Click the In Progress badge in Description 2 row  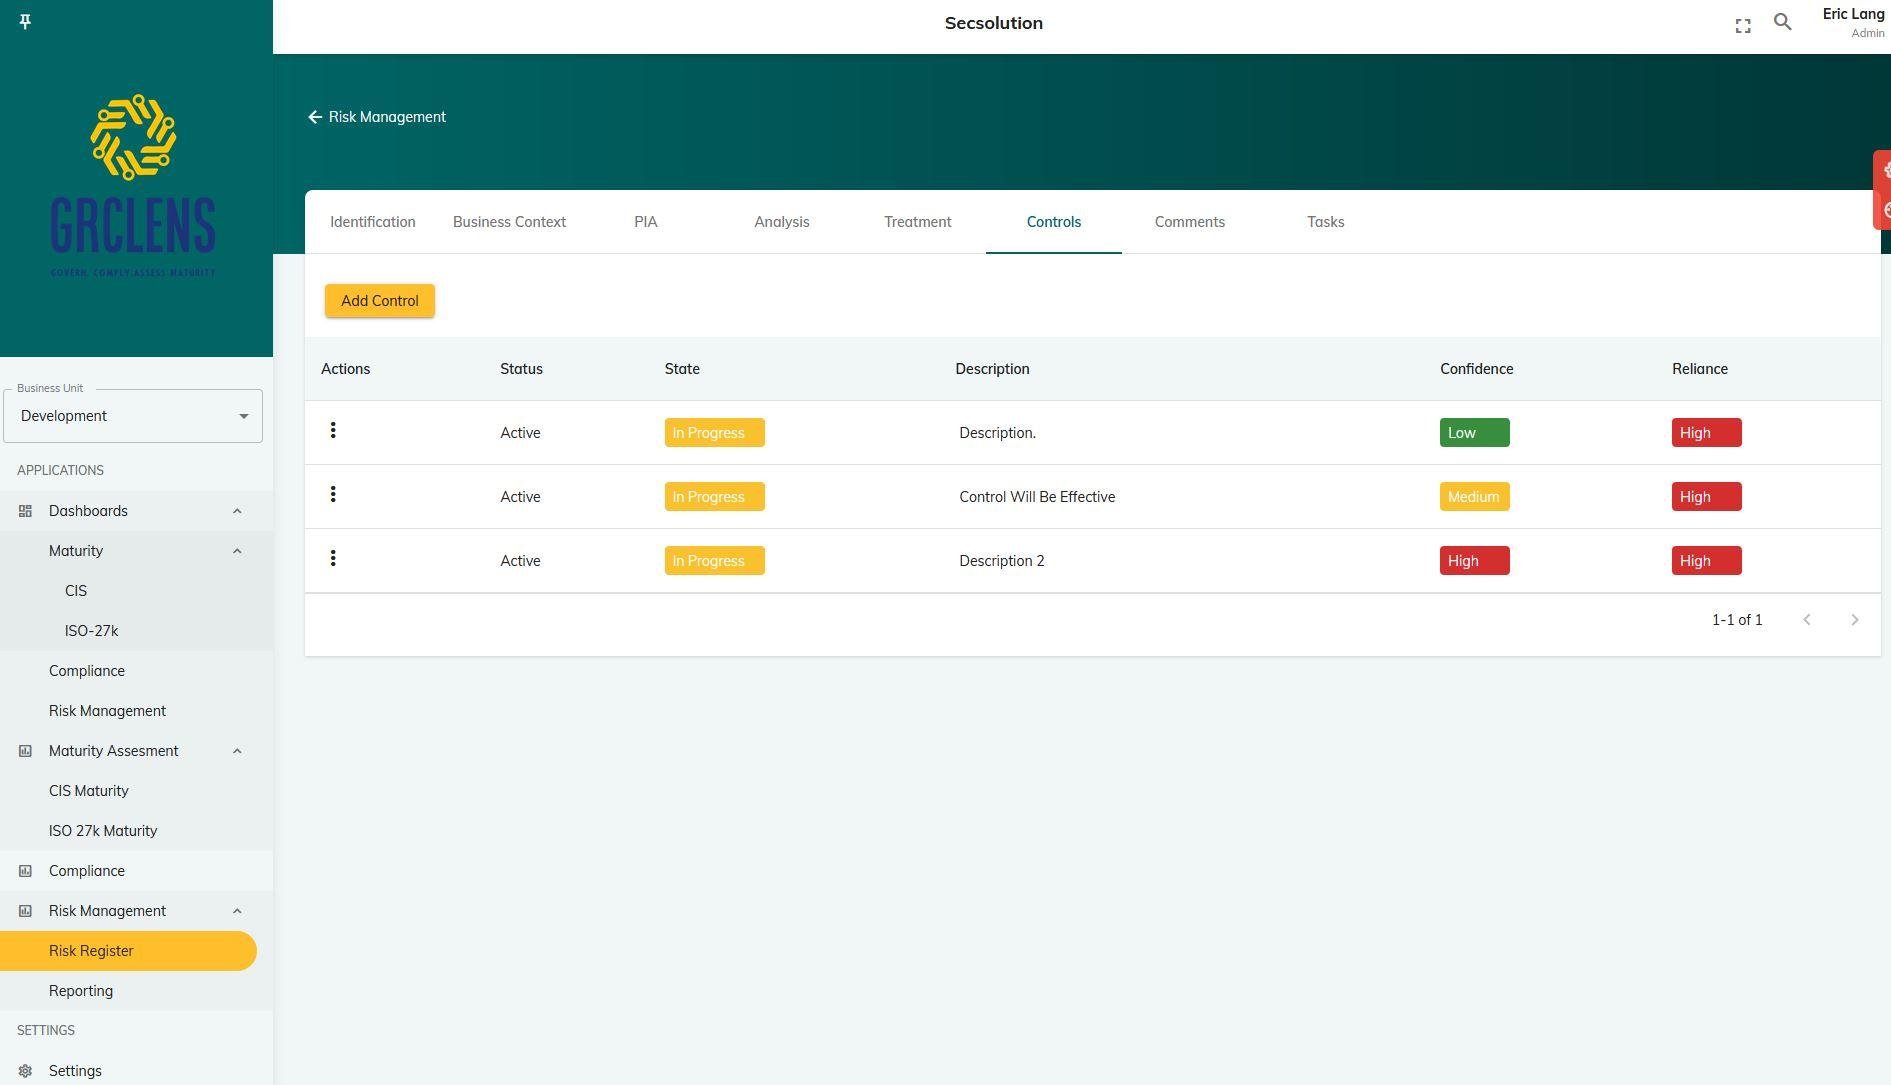[715, 561]
